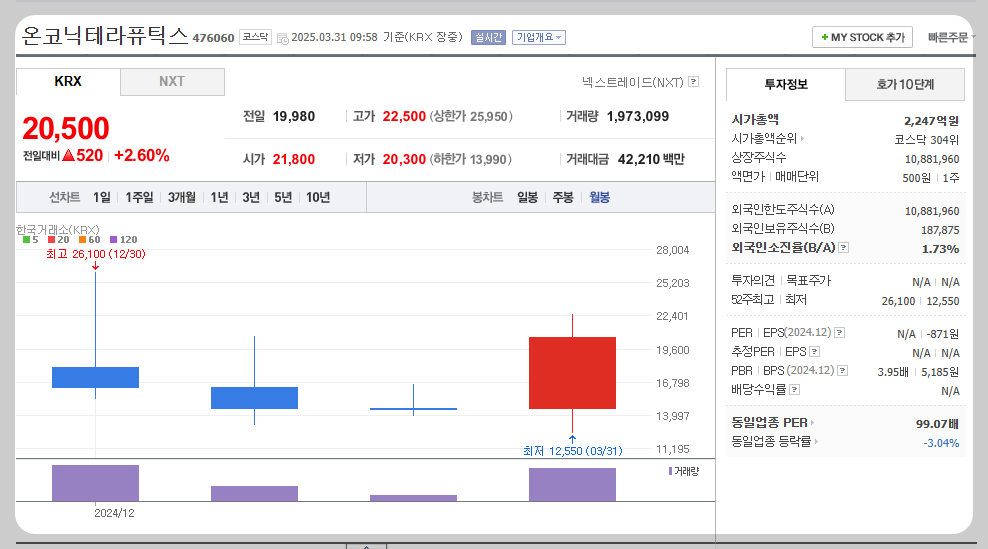Select the 3개월 line chart period
The image size is (988, 549).
pos(181,198)
